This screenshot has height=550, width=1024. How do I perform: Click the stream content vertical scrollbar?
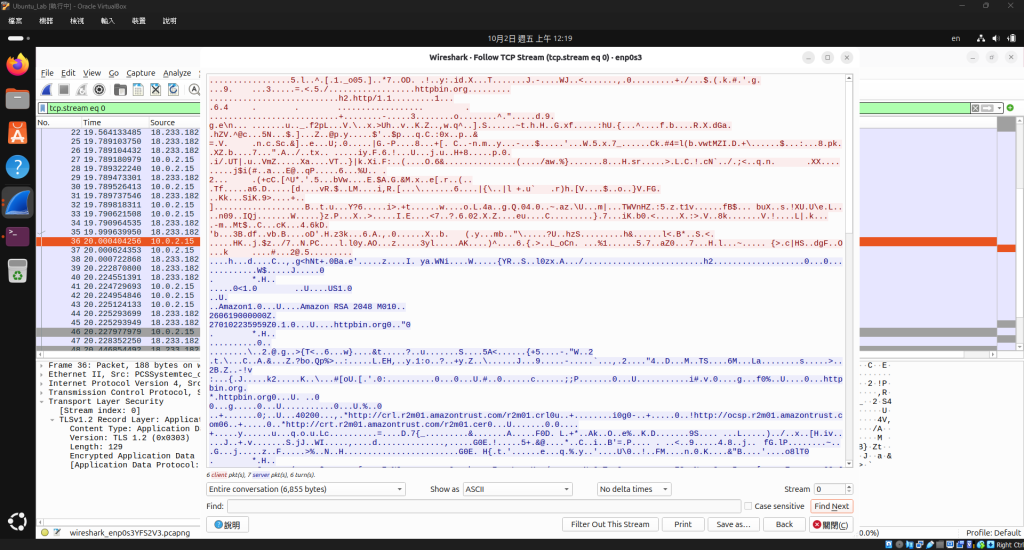849,270
